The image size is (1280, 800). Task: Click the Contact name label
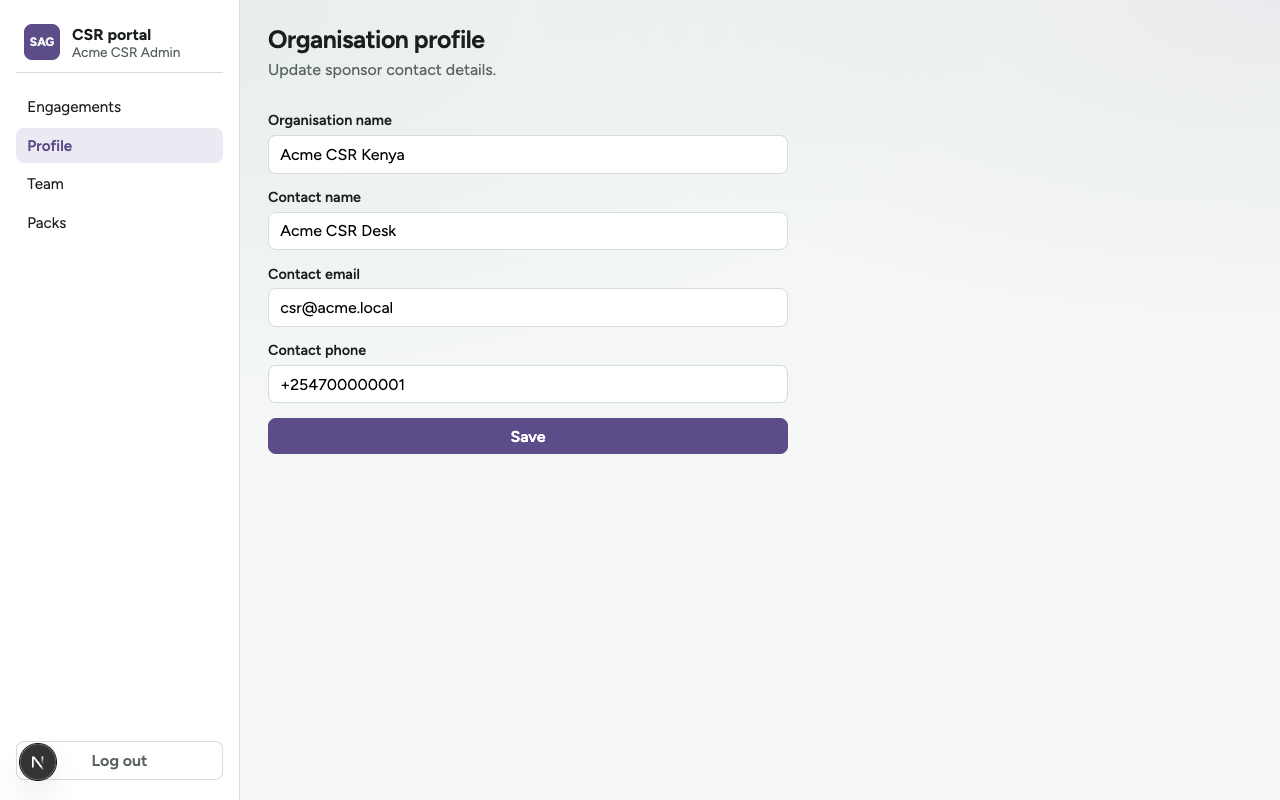tap(314, 197)
